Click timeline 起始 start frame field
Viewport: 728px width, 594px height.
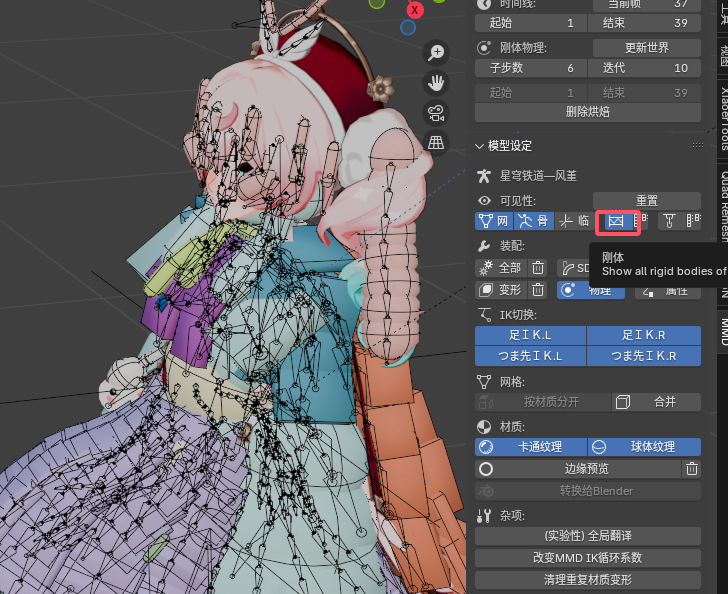[531, 23]
